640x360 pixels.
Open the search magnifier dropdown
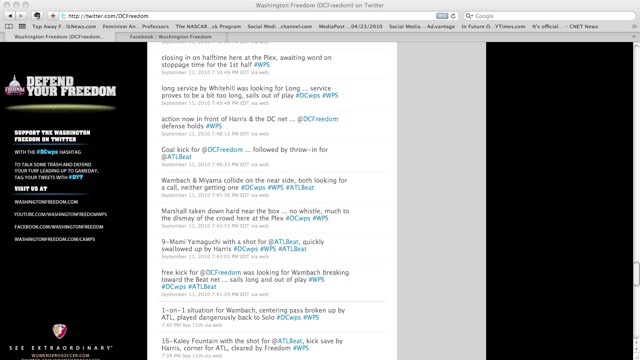(469, 16)
